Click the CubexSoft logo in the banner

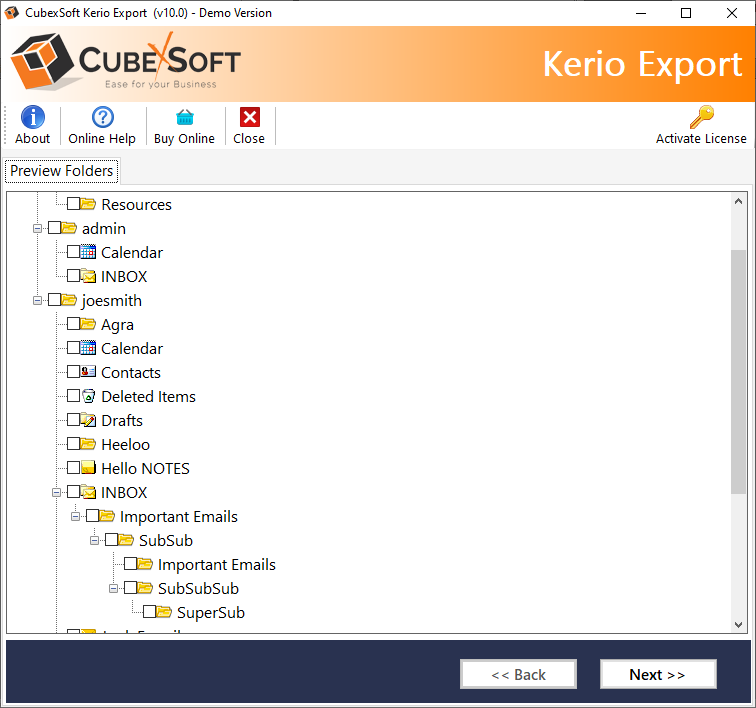(125, 61)
